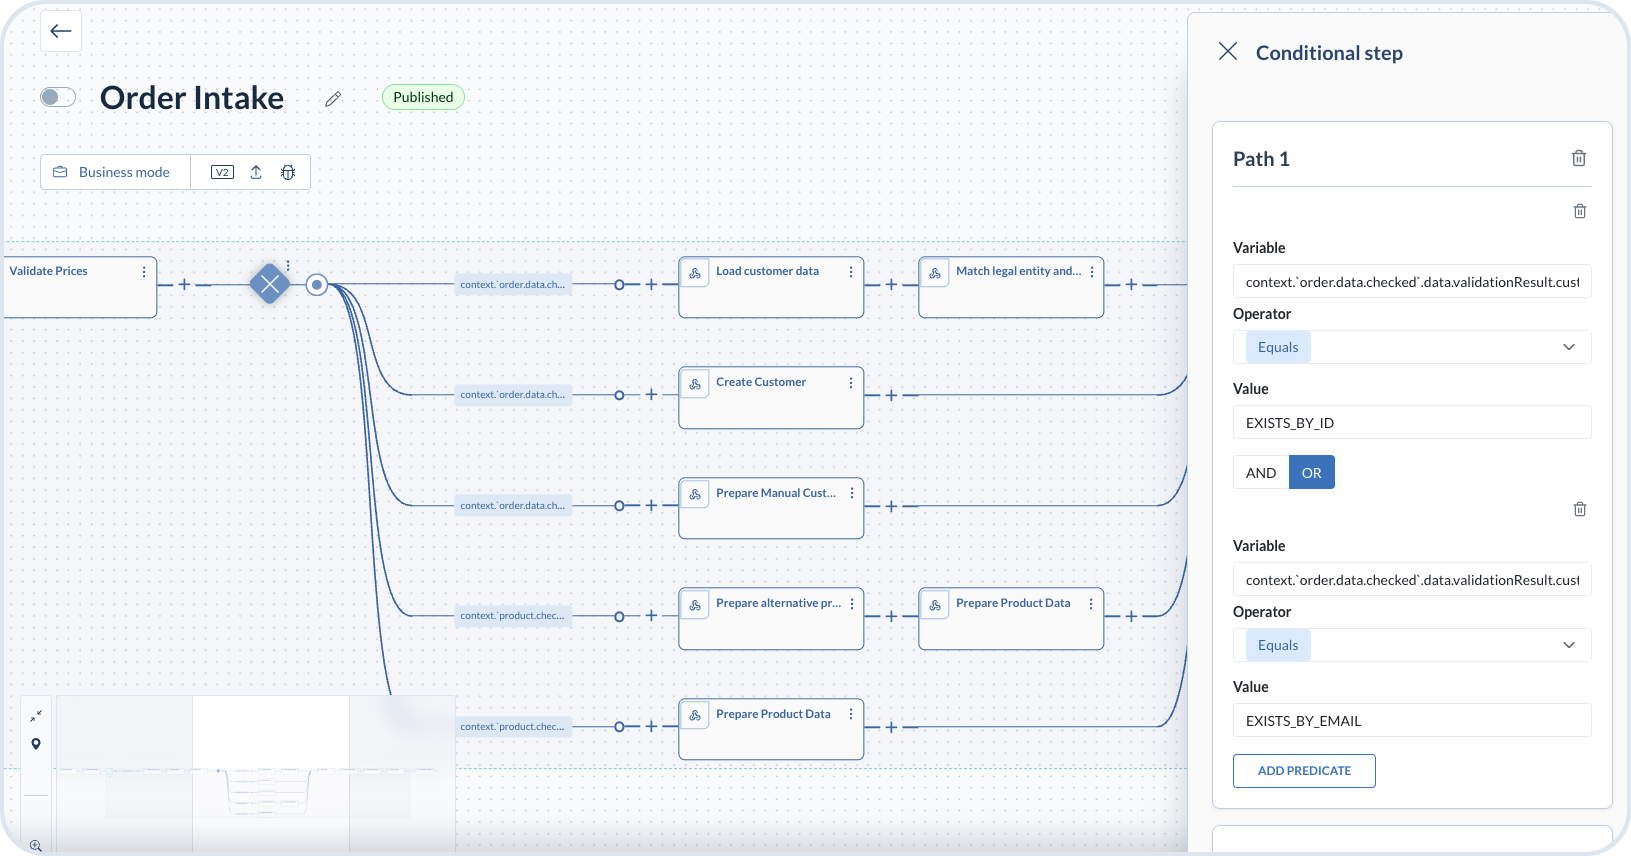Toggle the Order Intake workflow switch
Image resolution: width=1631 pixels, height=856 pixels.
pos(58,97)
